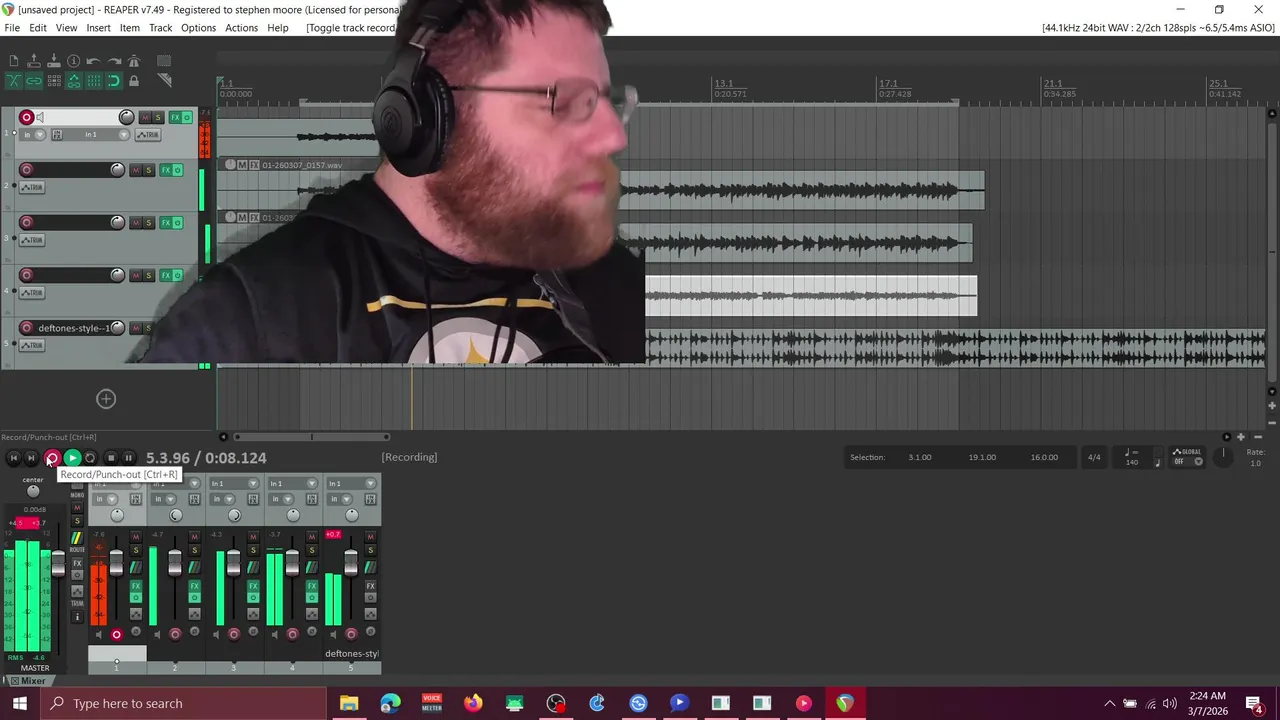1280x720 pixels.
Task: Open the Track menu
Action: click(160, 28)
